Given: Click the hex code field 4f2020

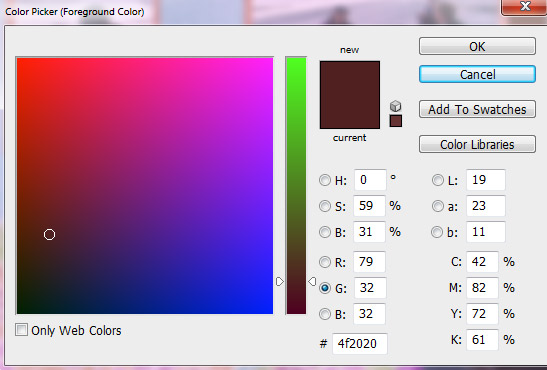Looking at the screenshot, I should [x=360, y=344].
